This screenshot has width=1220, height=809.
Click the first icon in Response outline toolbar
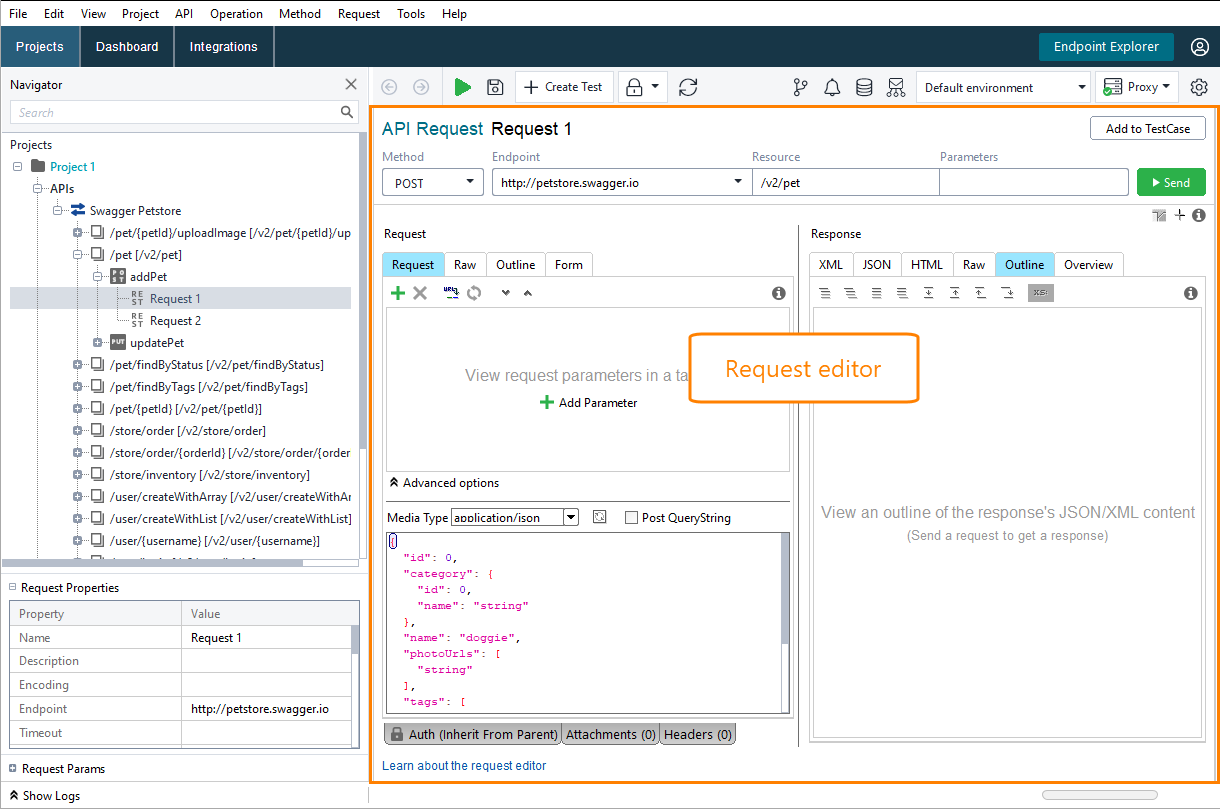[825, 293]
